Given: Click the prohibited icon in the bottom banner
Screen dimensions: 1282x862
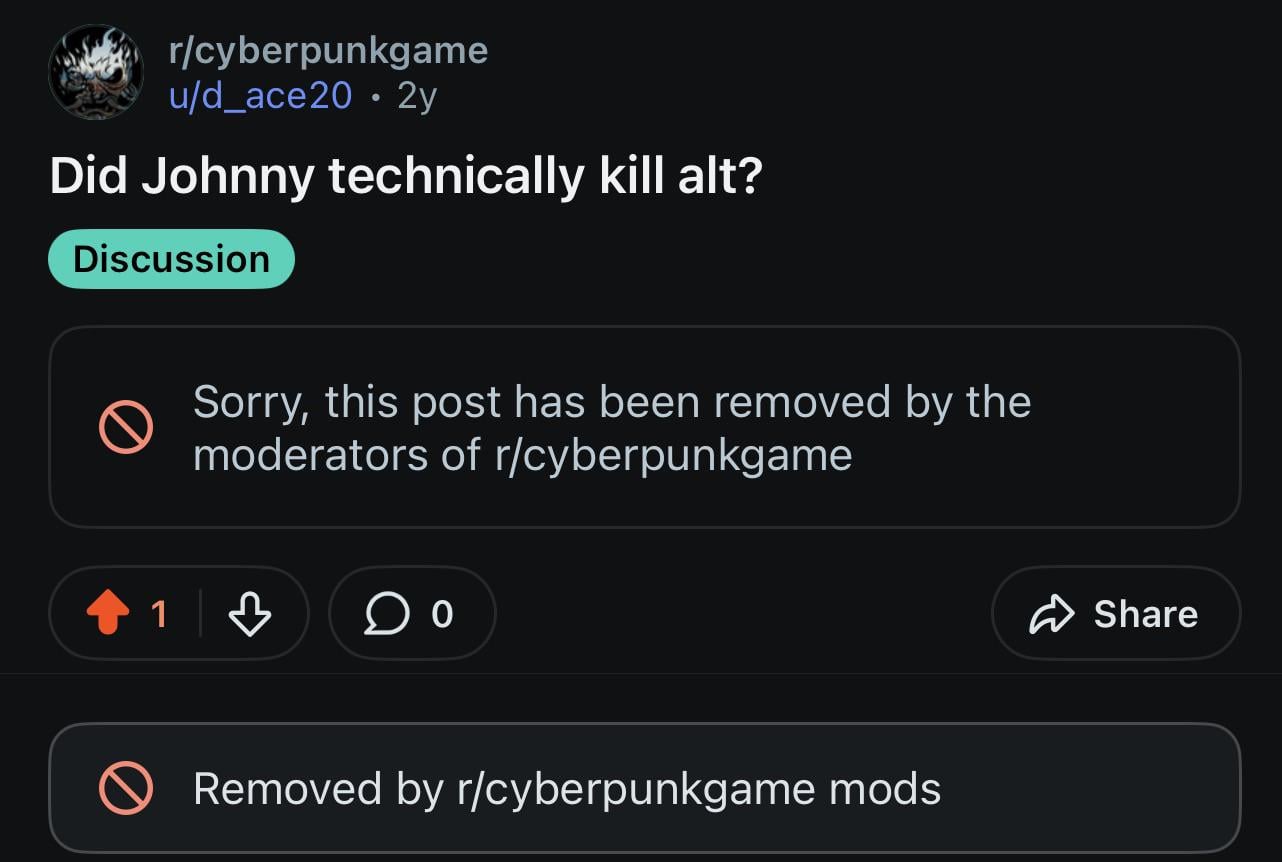Looking at the screenshot, I should [x=125, y=789].
